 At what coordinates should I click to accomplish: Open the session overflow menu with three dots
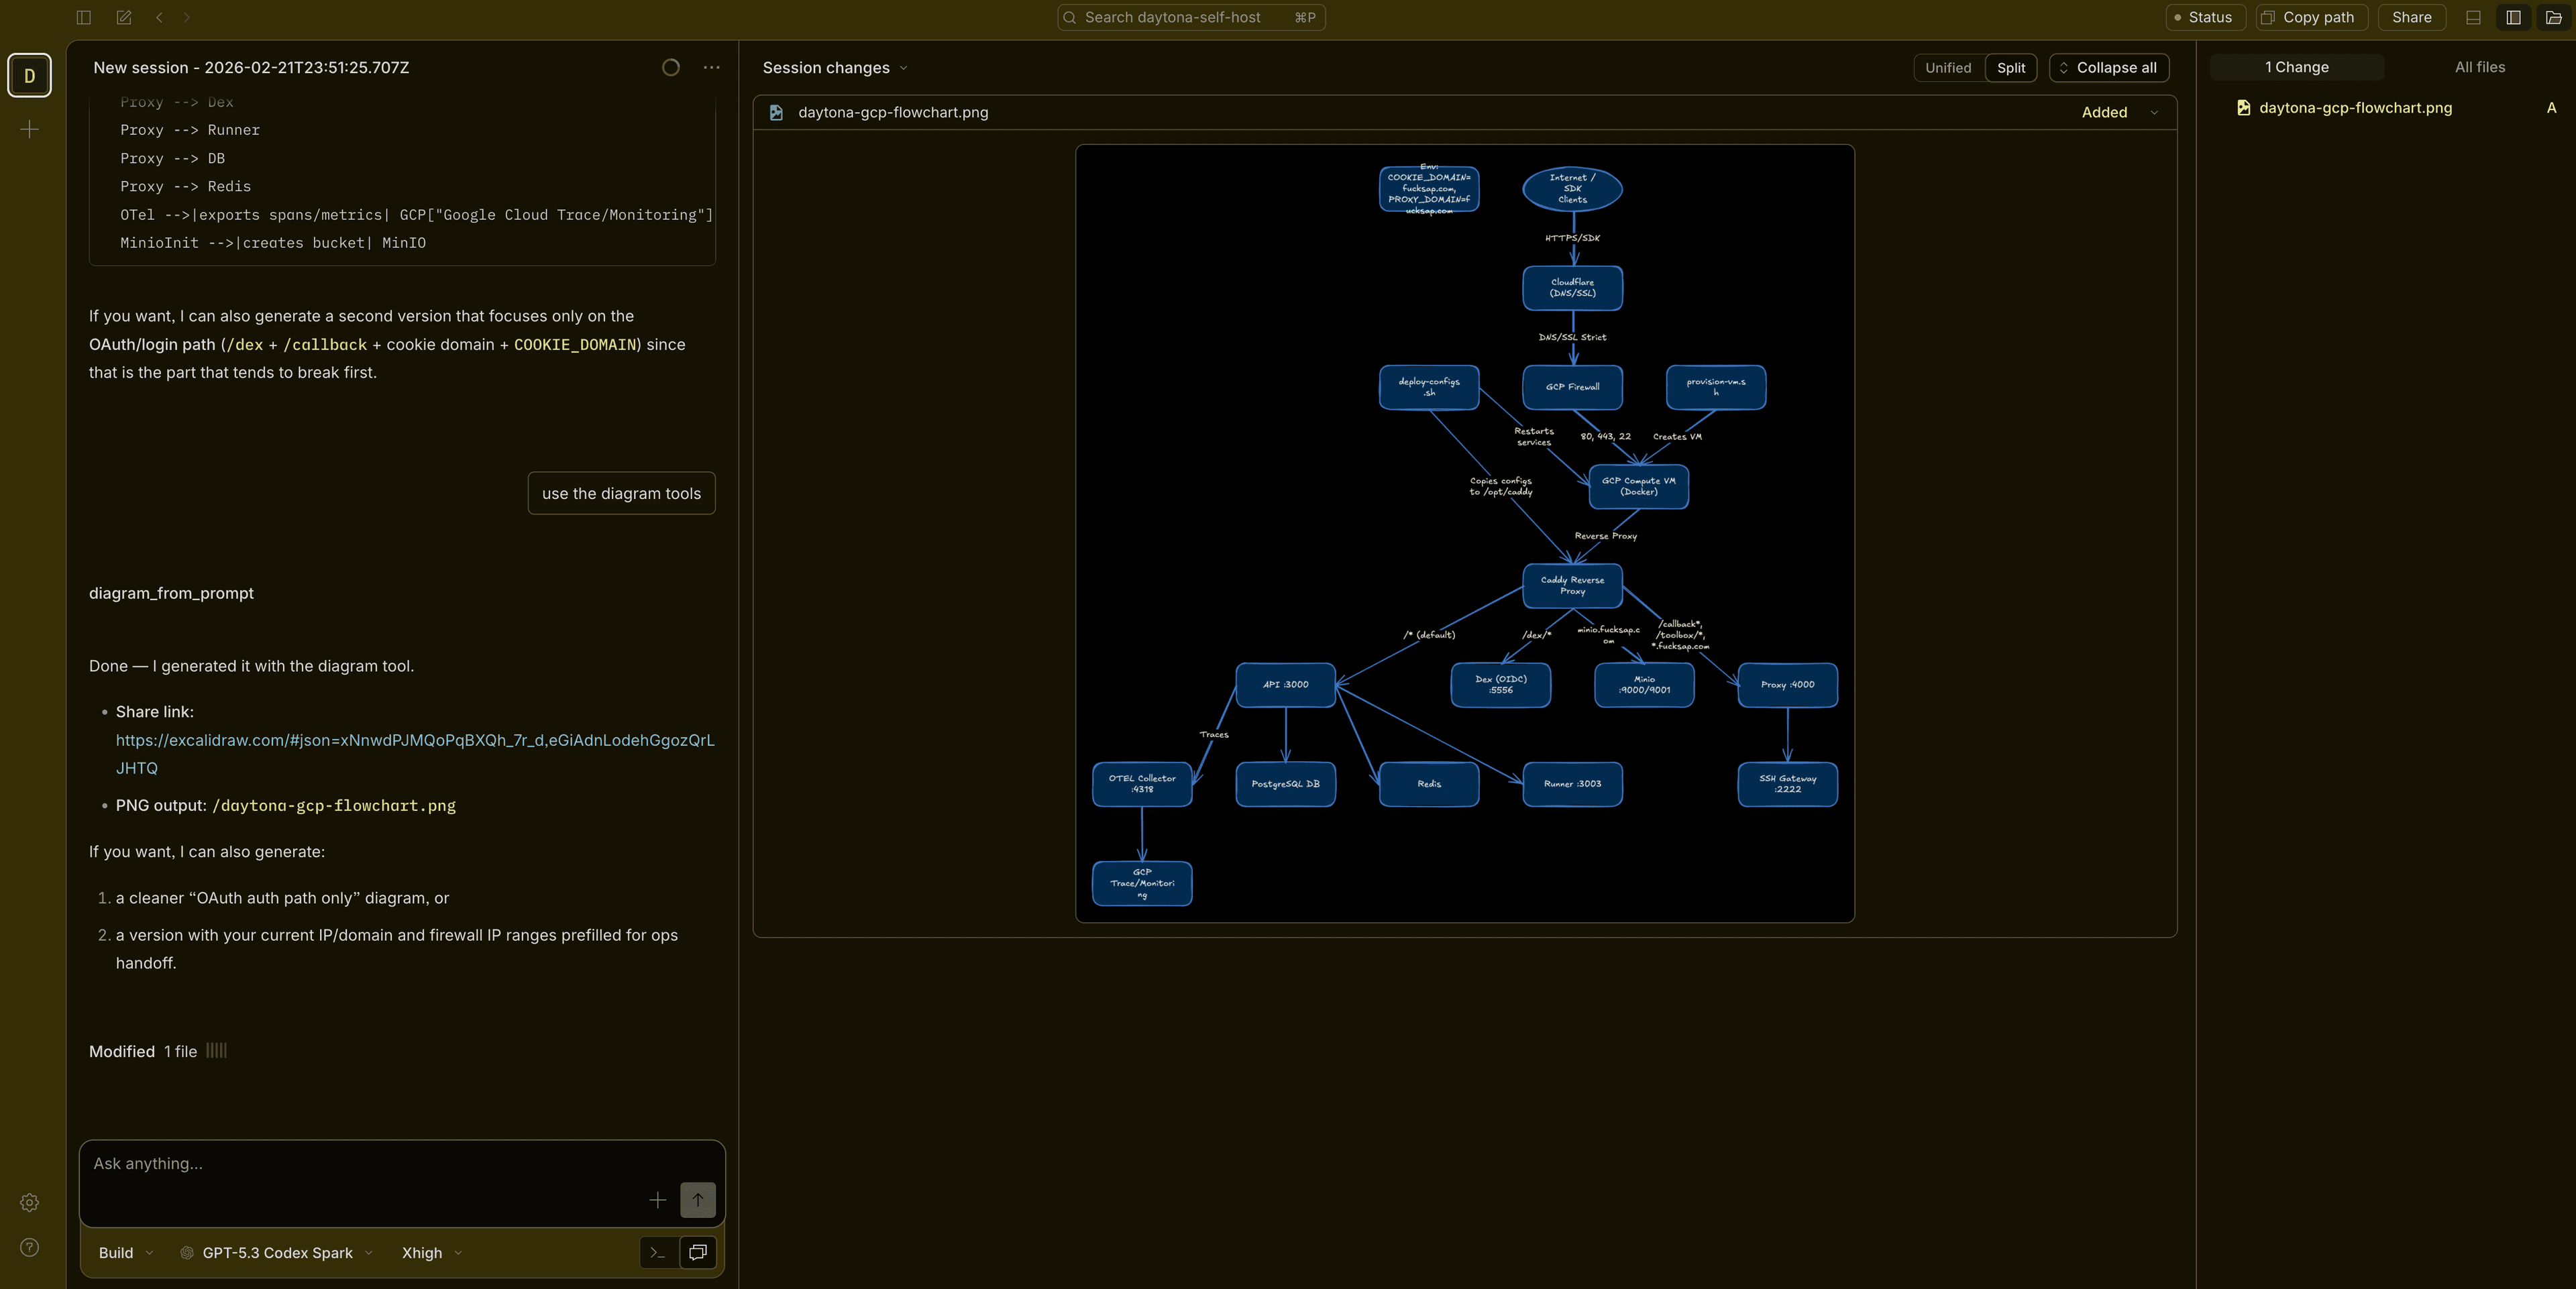coord(711,67)
